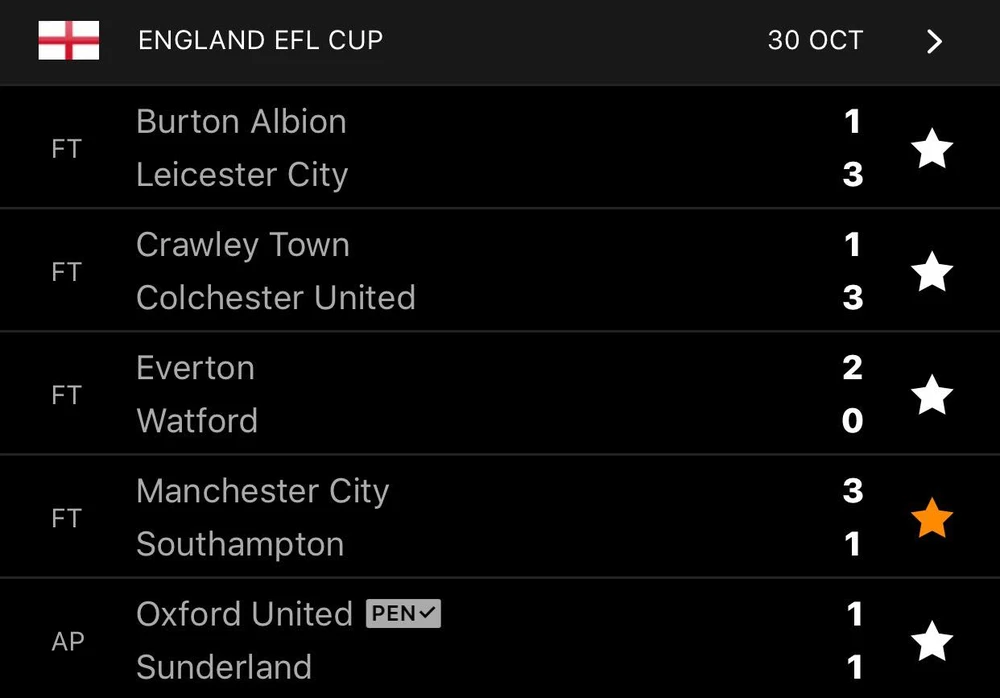
Task: Favorite the Burton Albion vs Leicester match
Action: point(932,149)
